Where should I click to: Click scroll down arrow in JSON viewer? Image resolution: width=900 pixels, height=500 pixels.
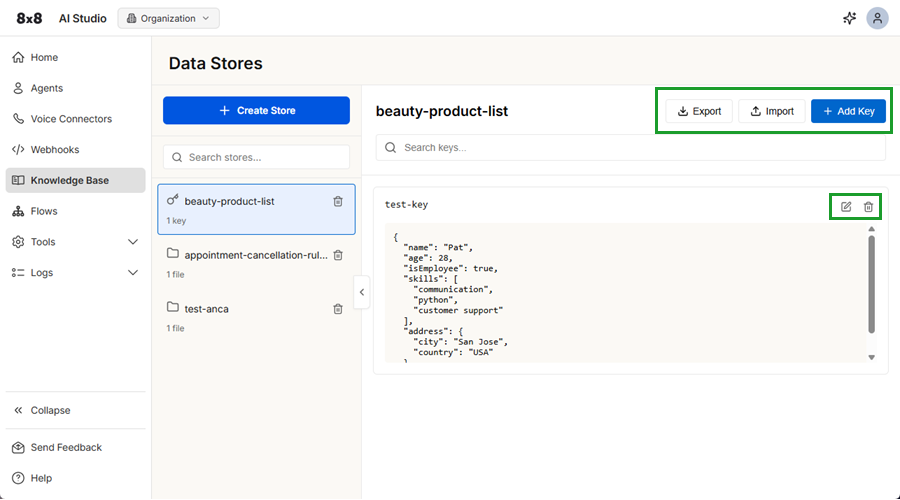pos(871,357)
